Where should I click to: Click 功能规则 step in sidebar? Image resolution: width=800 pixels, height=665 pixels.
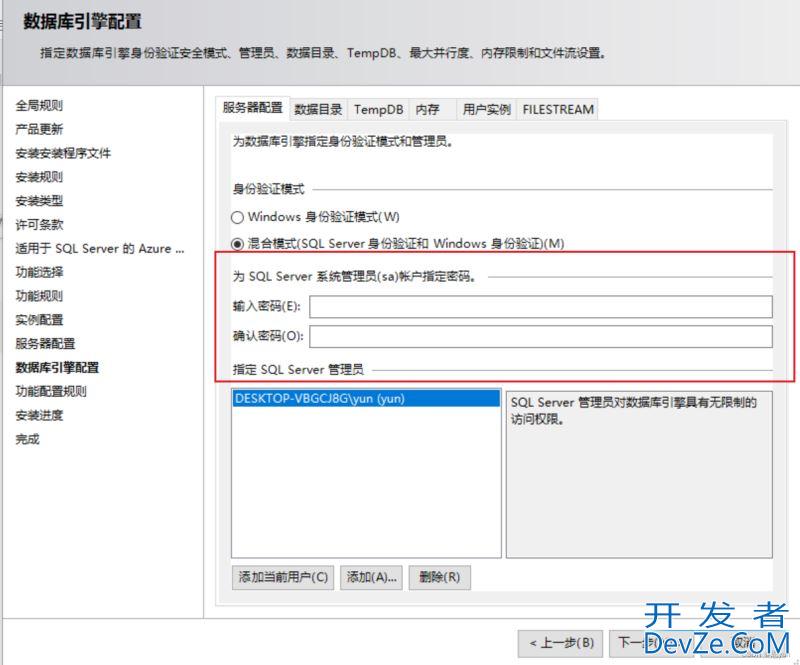[x=39, y=296]
